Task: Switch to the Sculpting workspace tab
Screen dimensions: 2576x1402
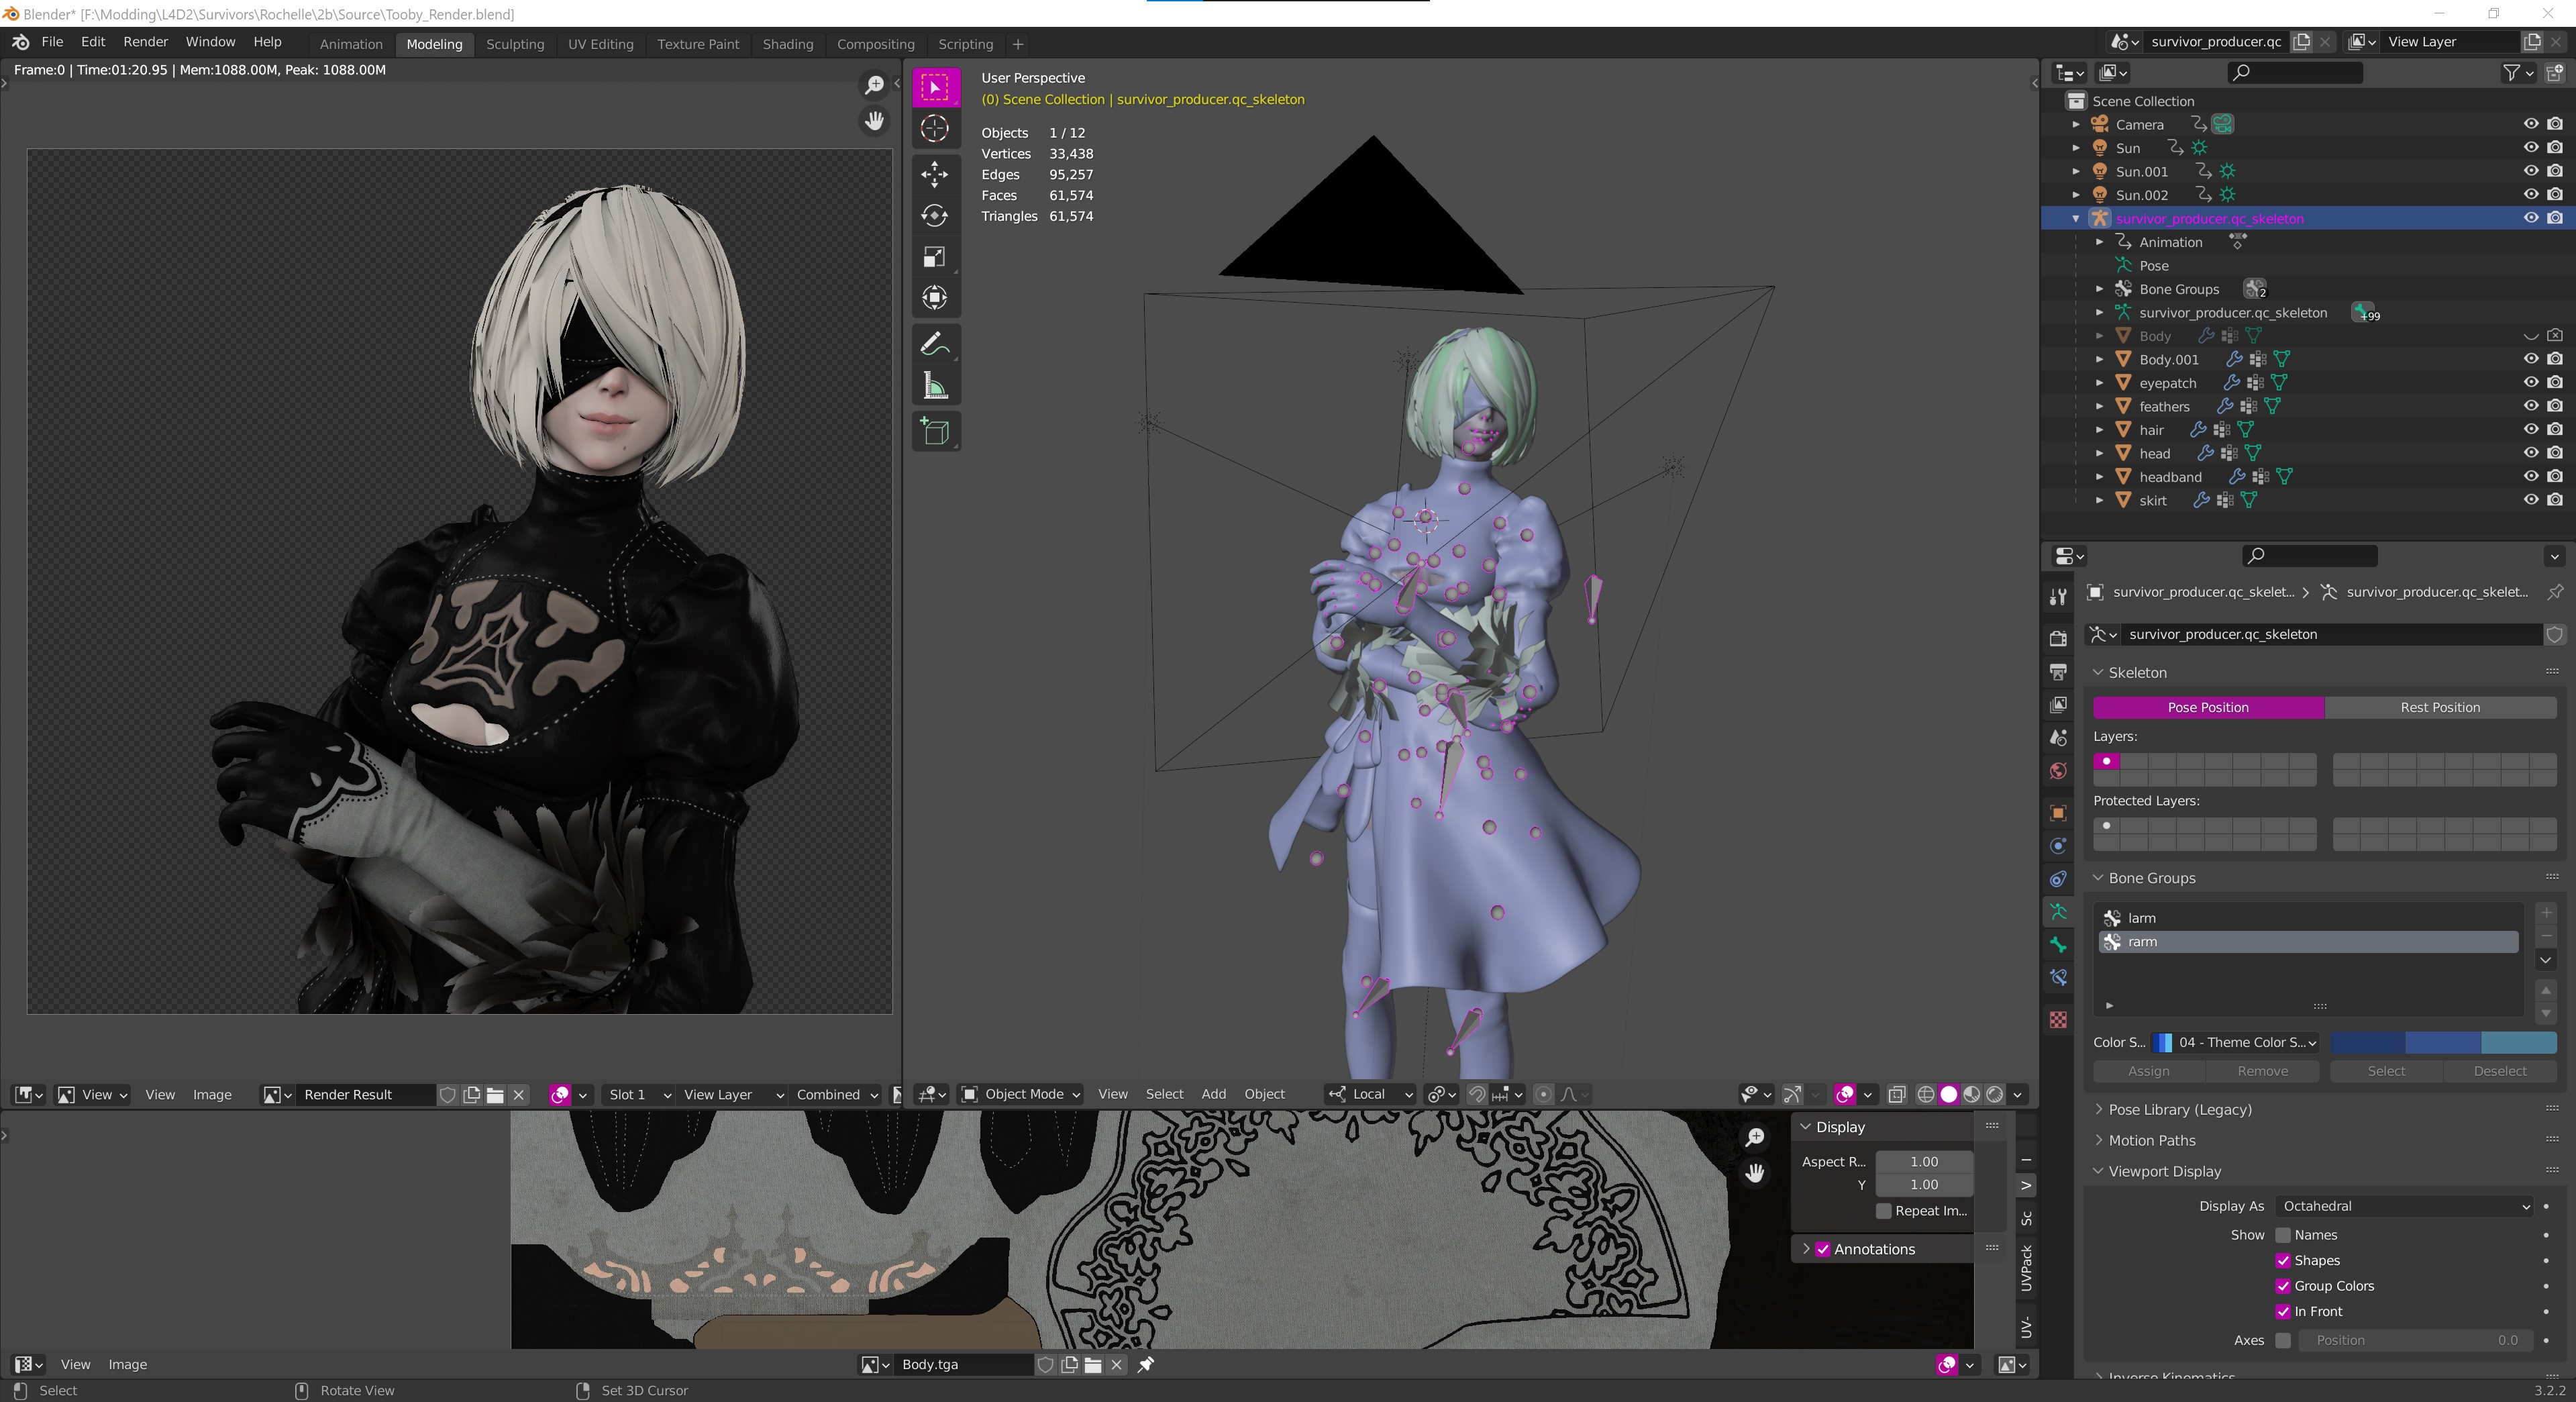Action: (x=515, y=44)
